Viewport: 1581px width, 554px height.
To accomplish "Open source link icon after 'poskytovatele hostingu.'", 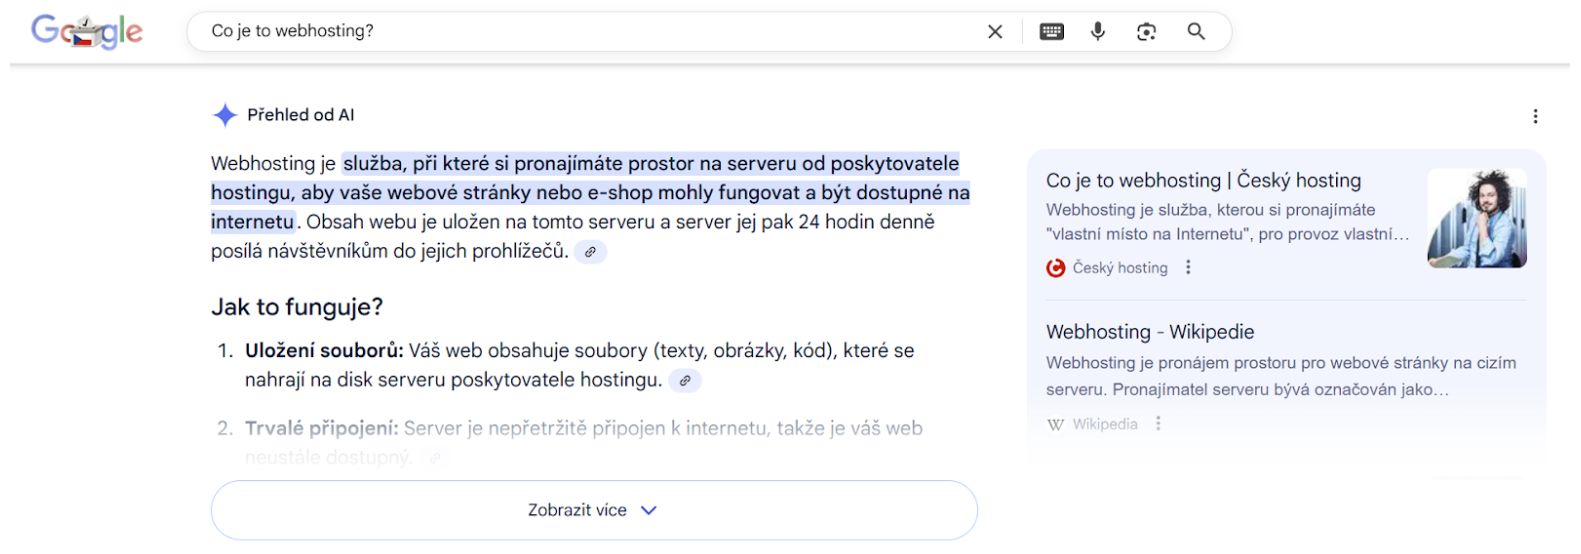I will pyautogui.click(x=685, y=381).
